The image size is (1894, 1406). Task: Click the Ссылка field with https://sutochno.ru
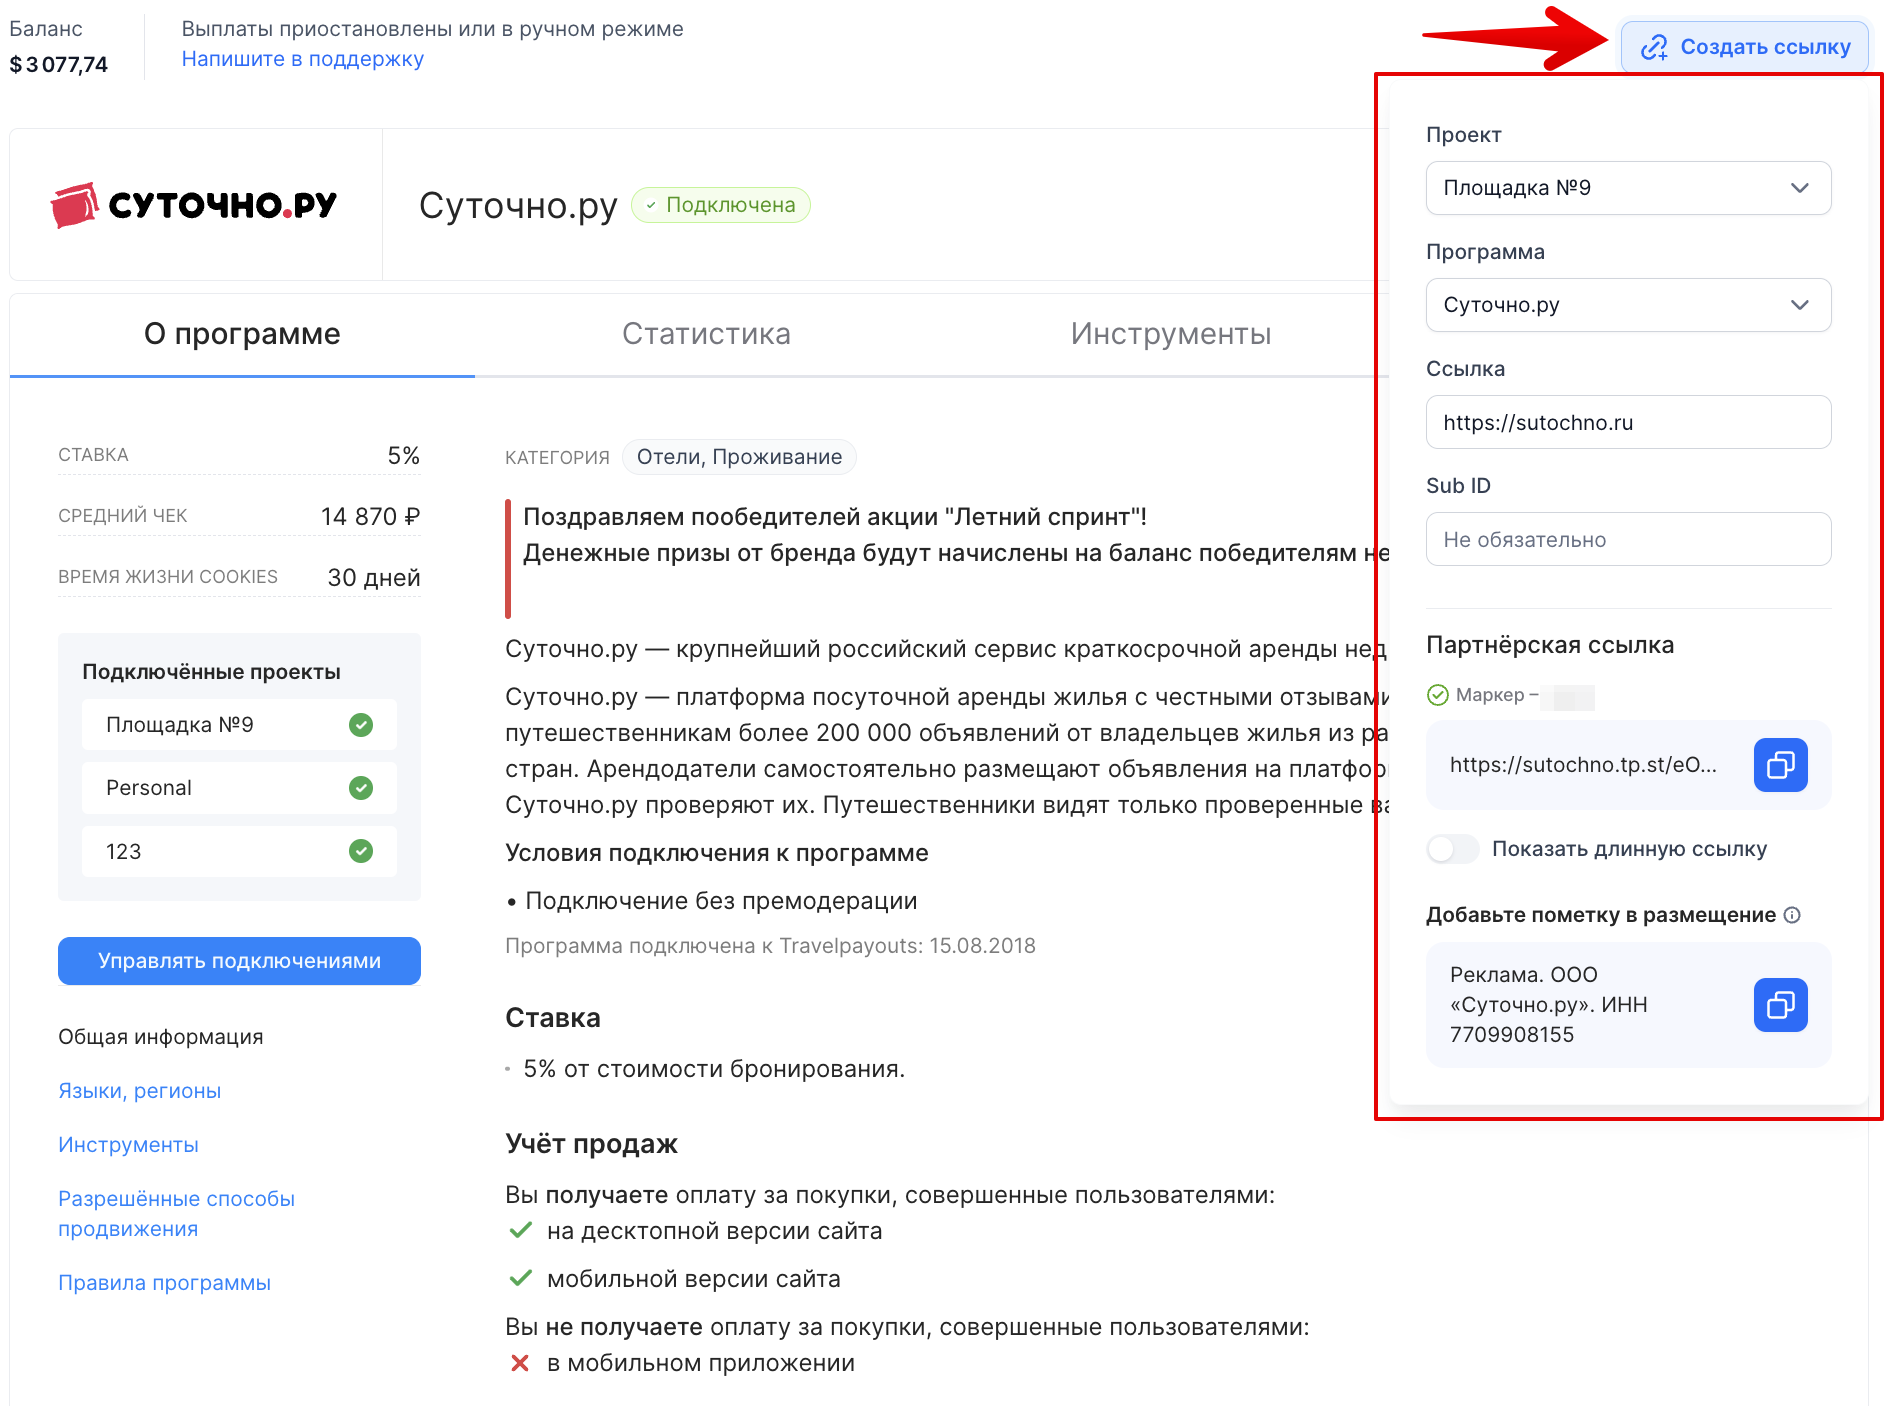click(1628, 422)
